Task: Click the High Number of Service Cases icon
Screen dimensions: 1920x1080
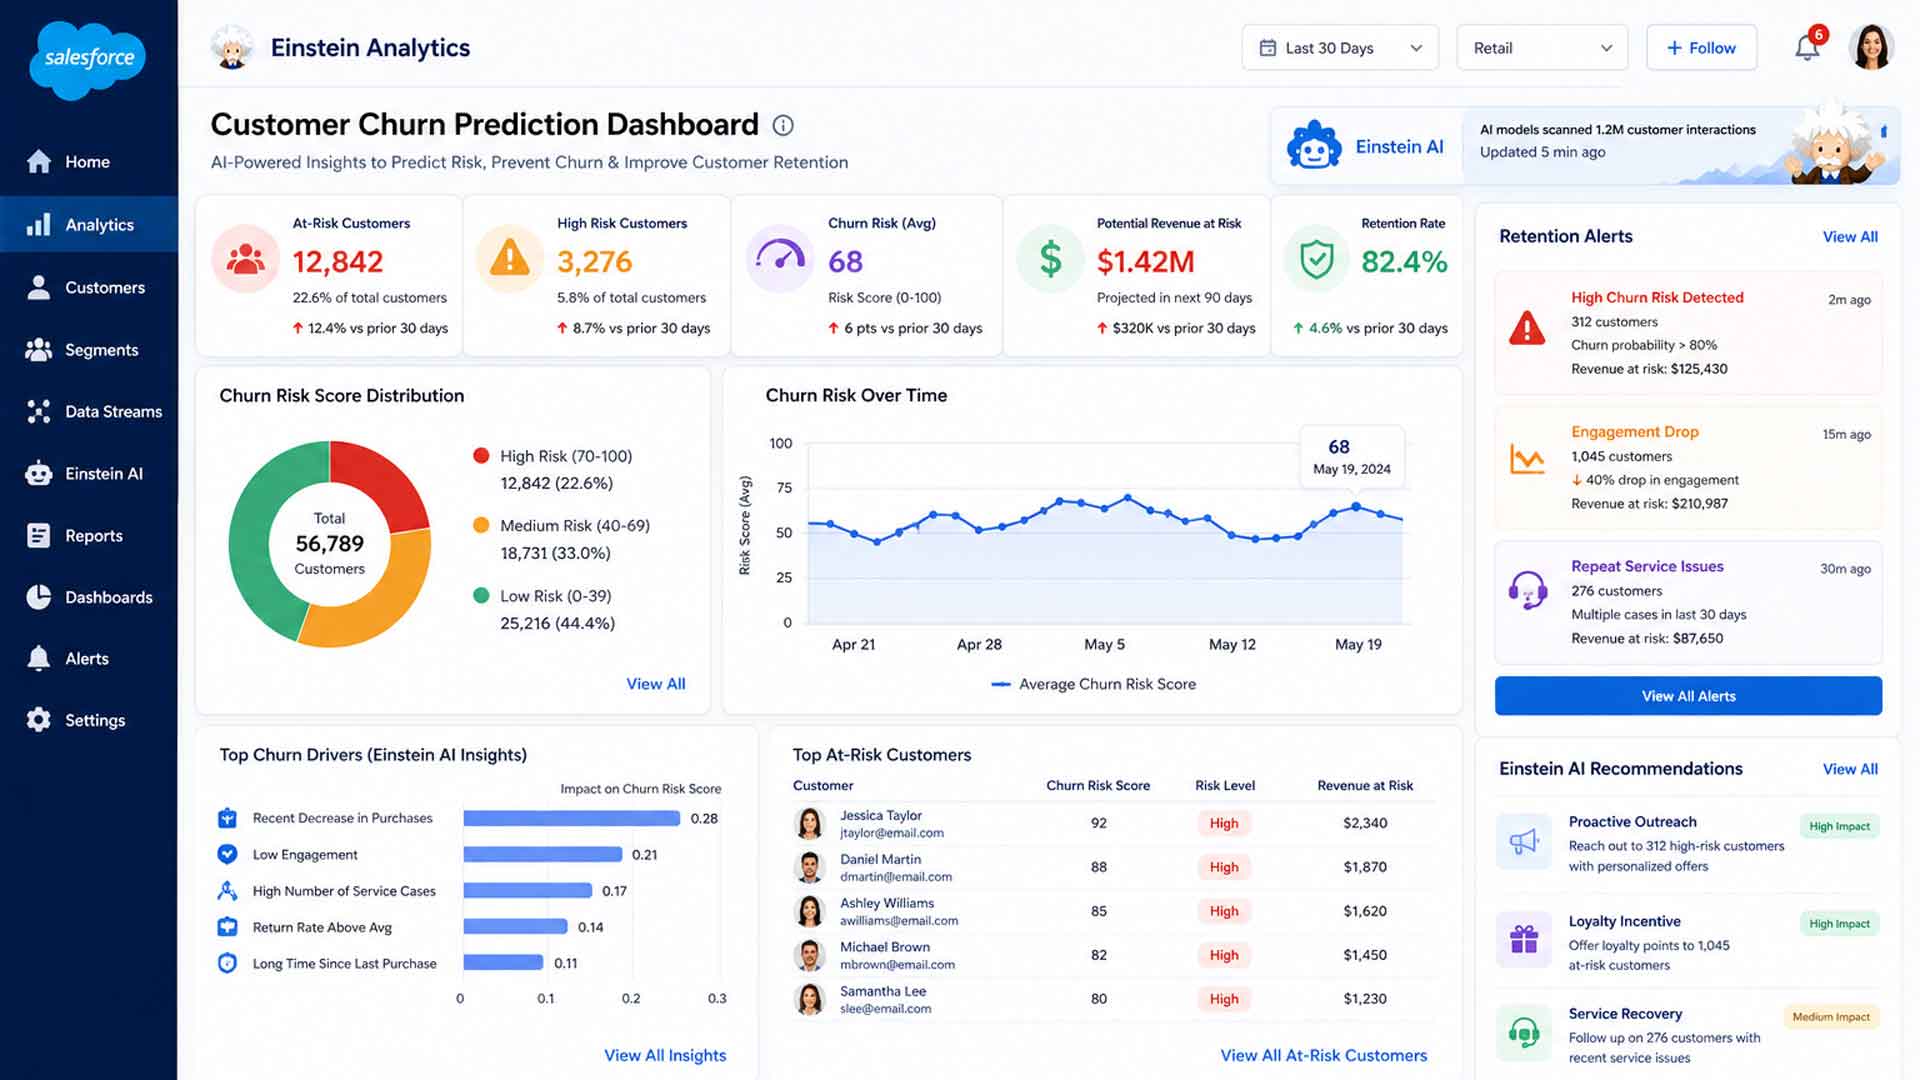Action: (227, 890)
